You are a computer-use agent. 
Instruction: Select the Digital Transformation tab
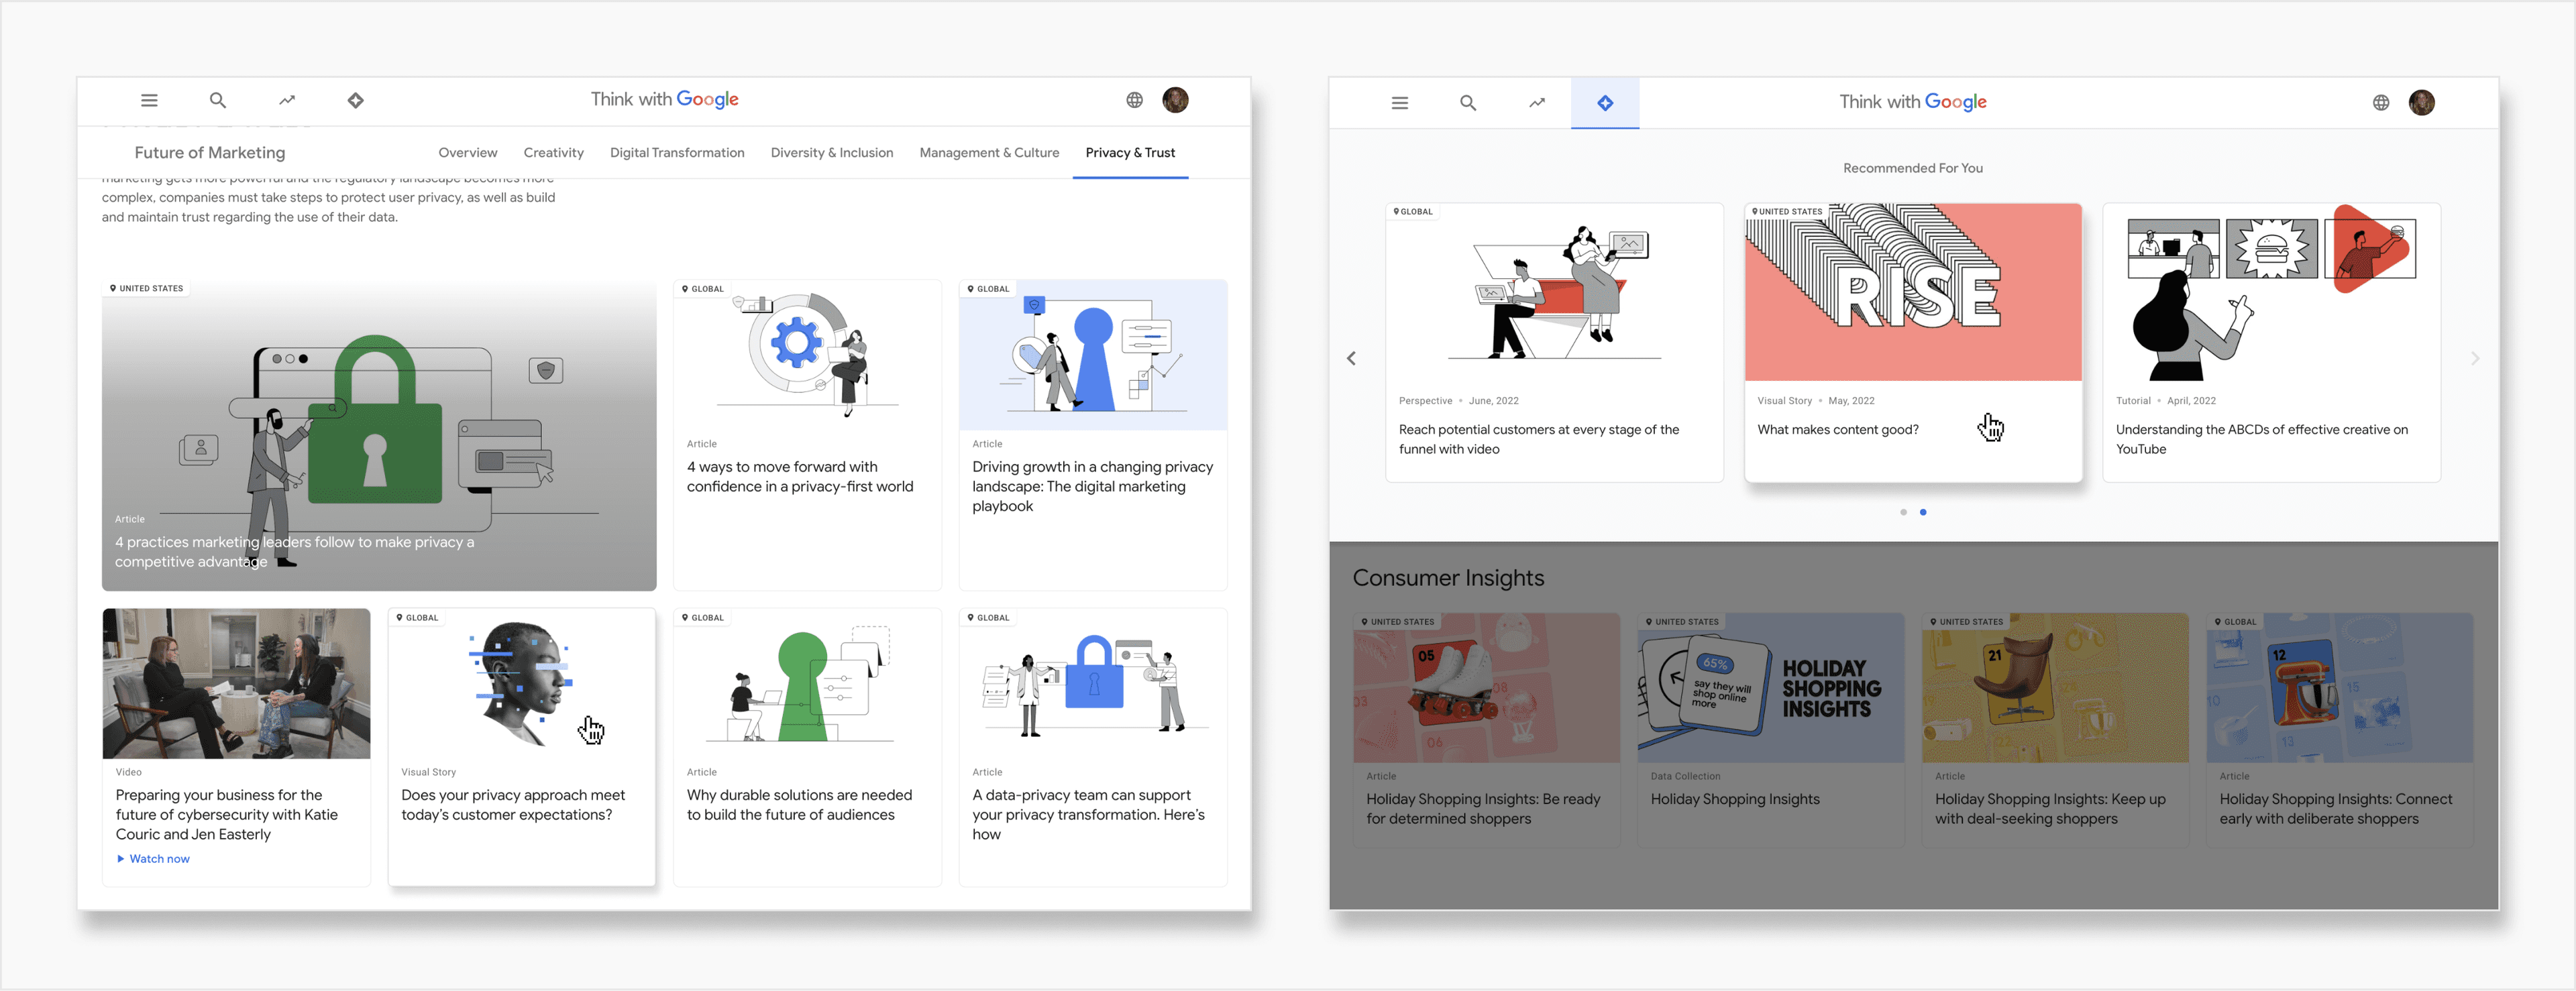(x=677, y=152)
